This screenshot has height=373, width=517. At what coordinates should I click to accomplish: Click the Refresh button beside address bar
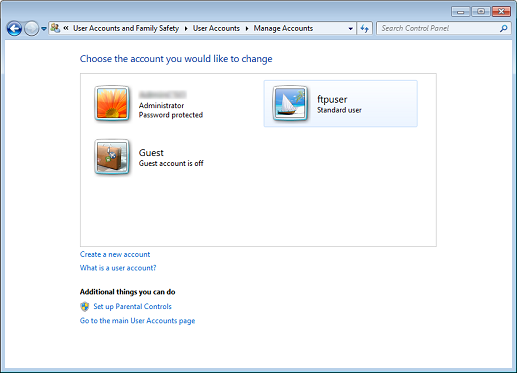(x=365, y=29)
